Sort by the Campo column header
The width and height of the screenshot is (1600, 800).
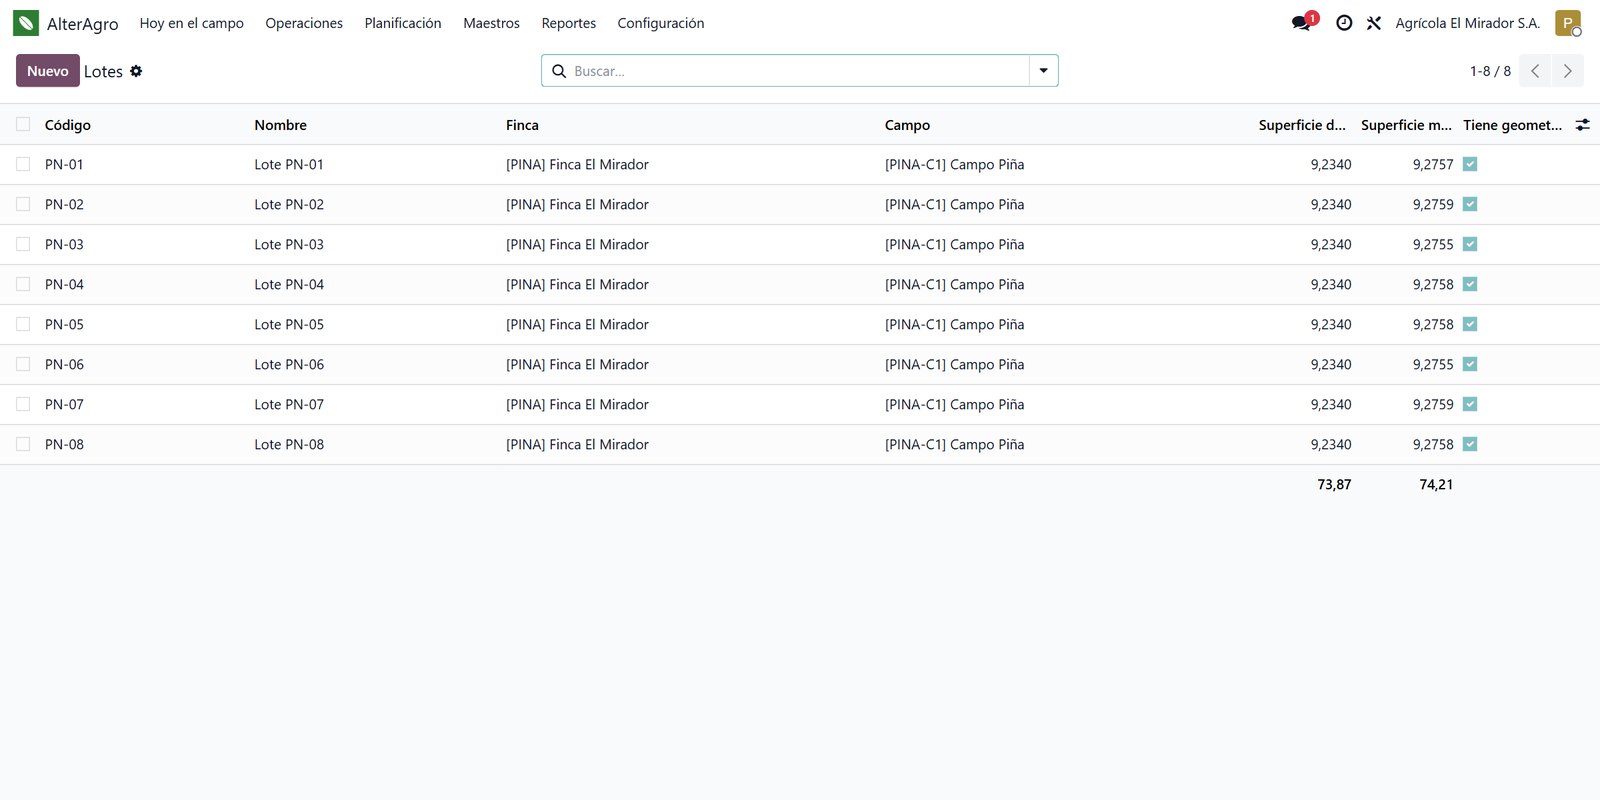point(907,125)
